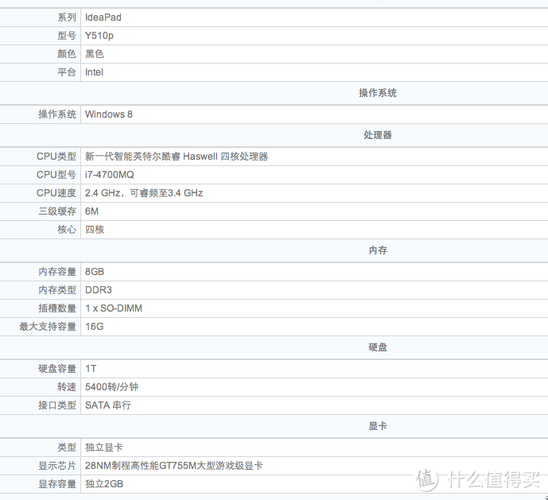548x500 pixels.
Task: Click the 显卡 section header
Action: 377,426
